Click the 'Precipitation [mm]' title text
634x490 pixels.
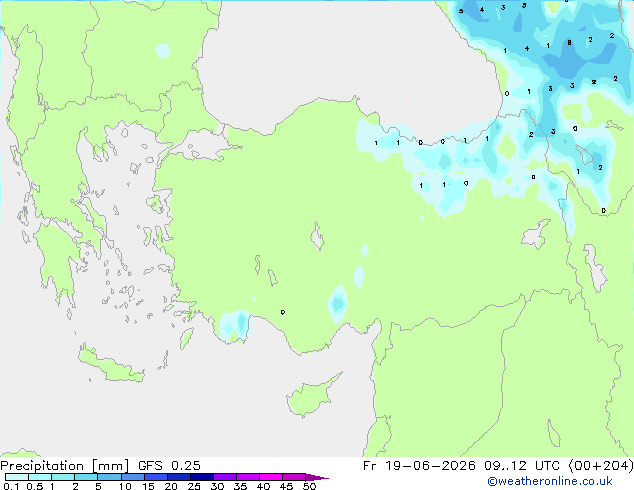tap(65, 466)
